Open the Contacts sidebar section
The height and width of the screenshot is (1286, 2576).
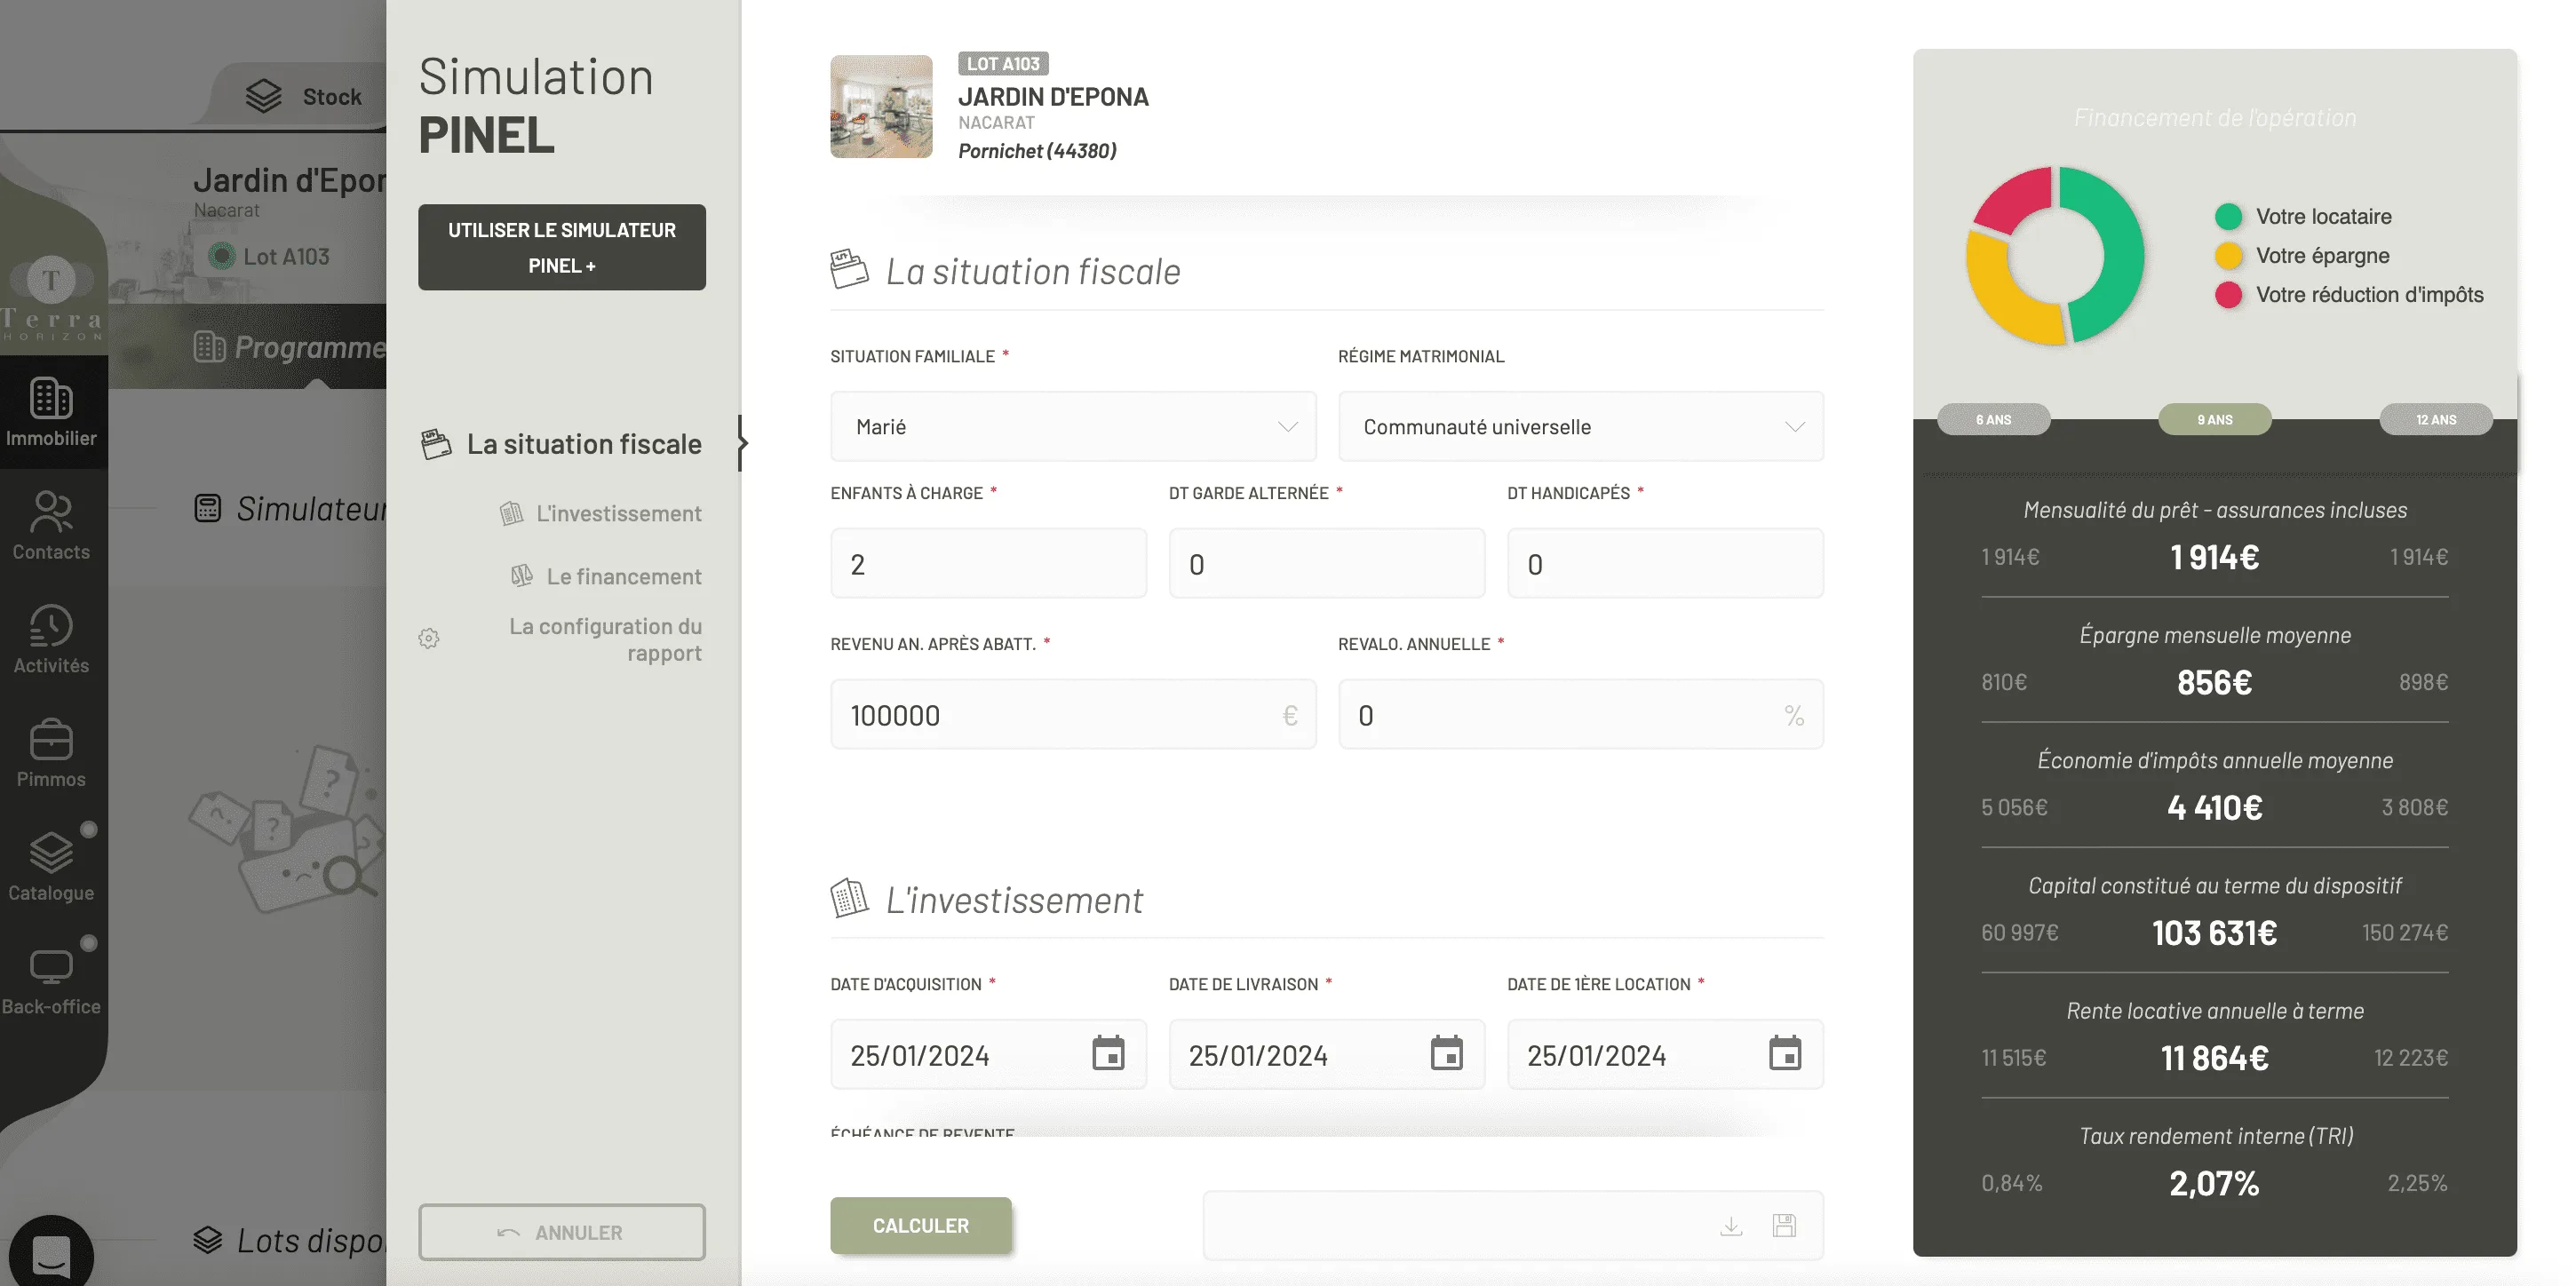51,526
